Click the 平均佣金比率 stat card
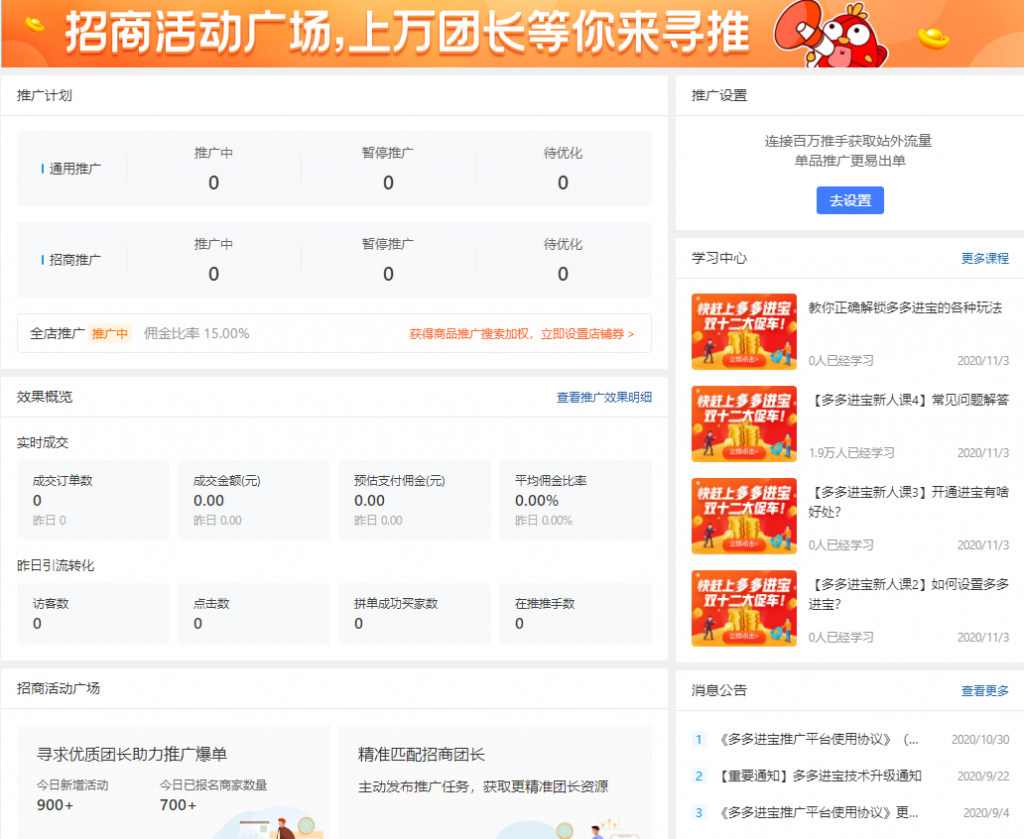The image size is (1024, 839). tap(575, 500)
